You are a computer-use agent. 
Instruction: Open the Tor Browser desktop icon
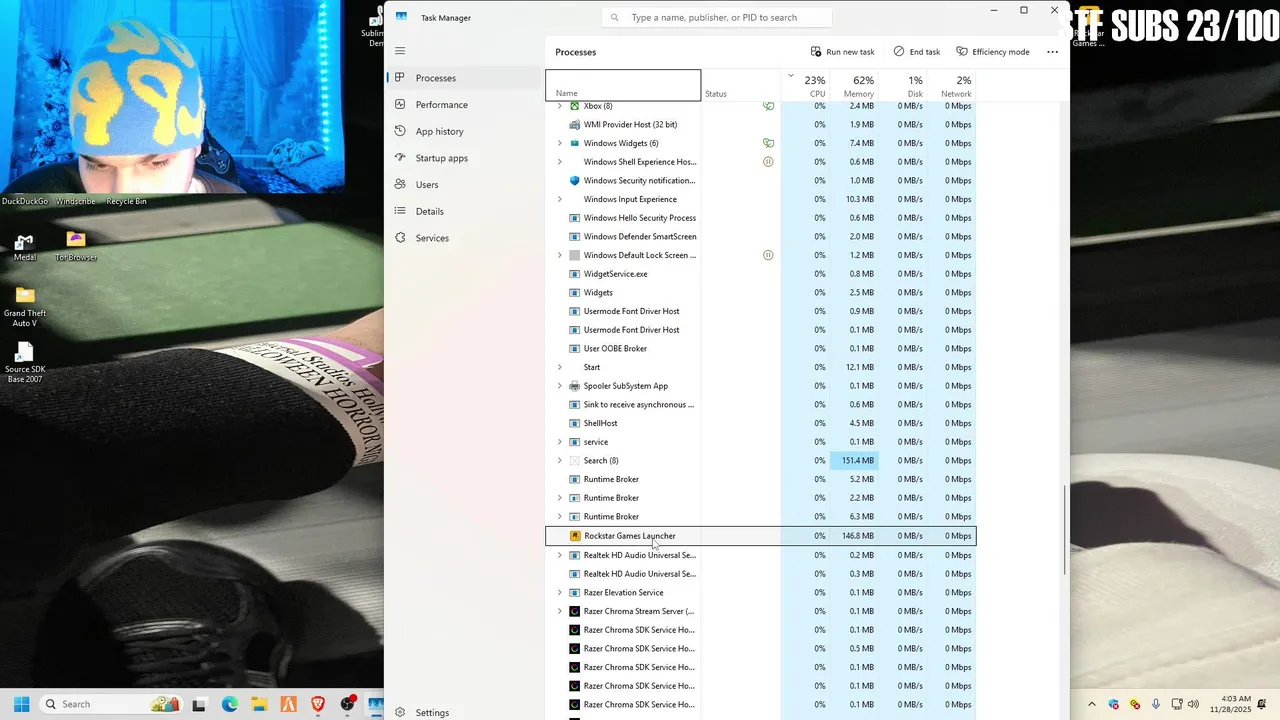click(76, 247)
